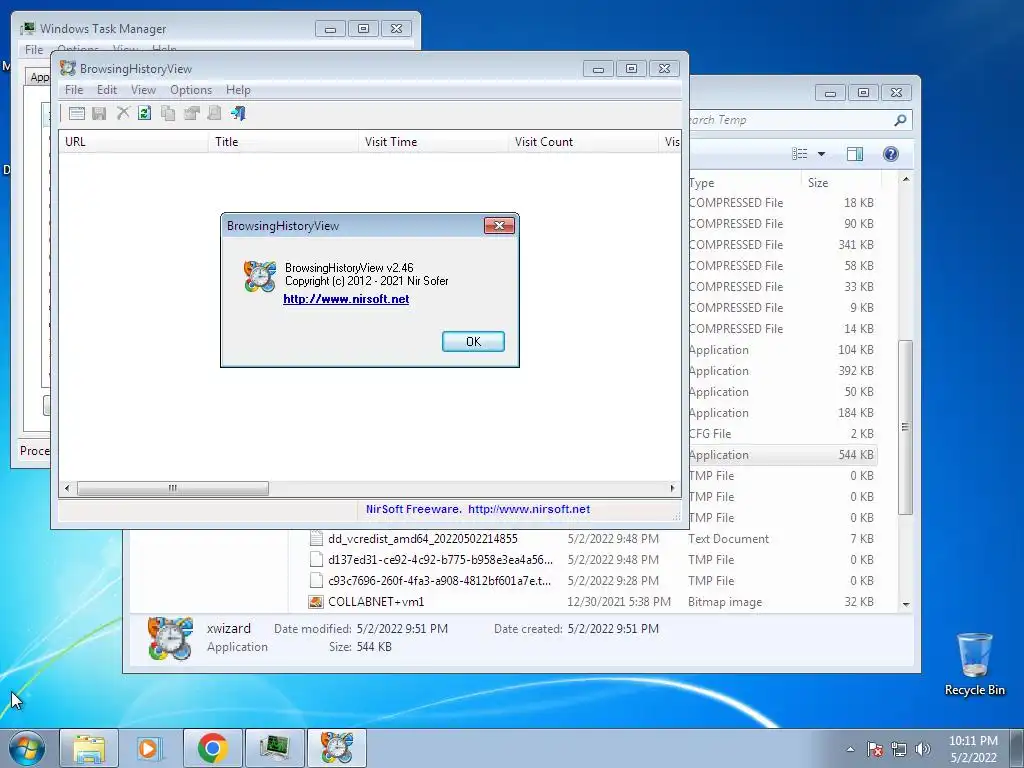
Task: Click the Action Center flag tray icon
Action: (874, 749)
